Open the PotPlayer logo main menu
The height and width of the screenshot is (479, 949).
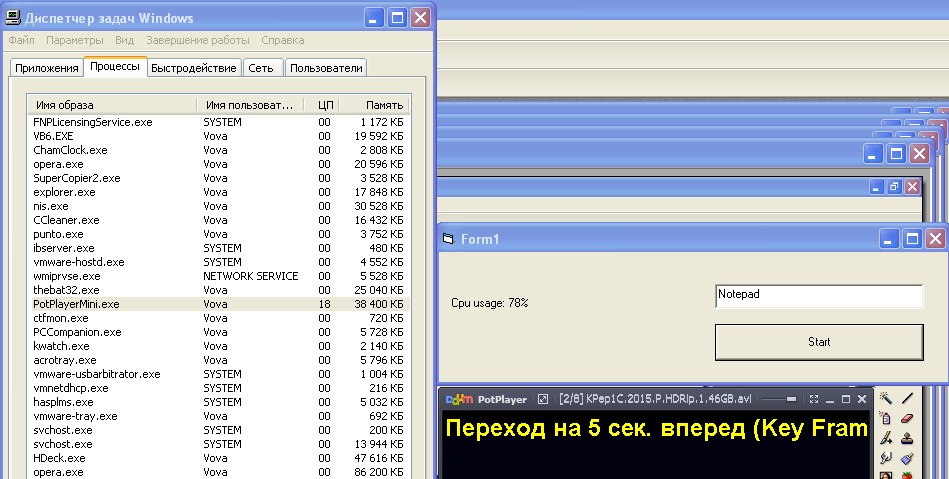click(465, 398)
